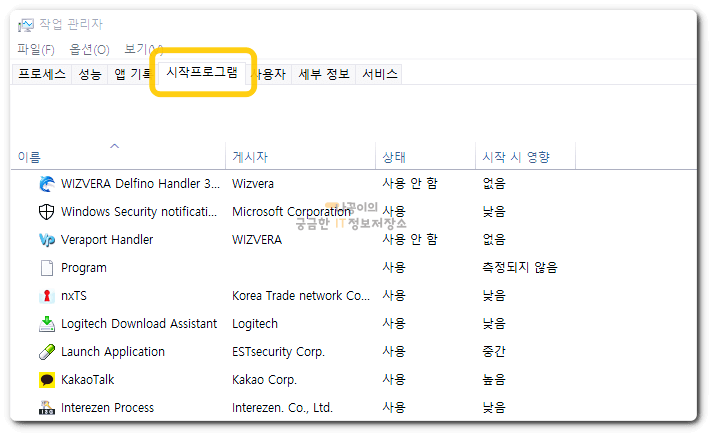711x435 pixels.
Task: Switch to the 성능 tab
Action: click(90, 74)
